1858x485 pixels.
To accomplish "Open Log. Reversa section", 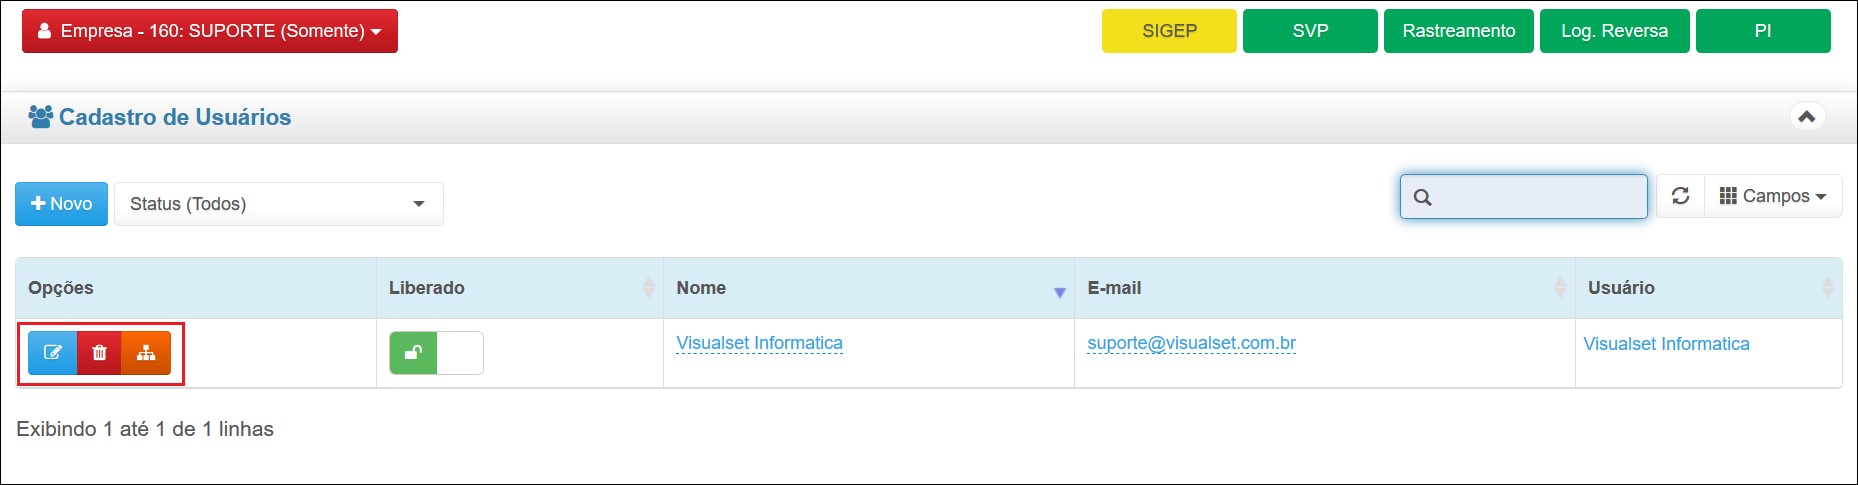I will pos(1614,31).
